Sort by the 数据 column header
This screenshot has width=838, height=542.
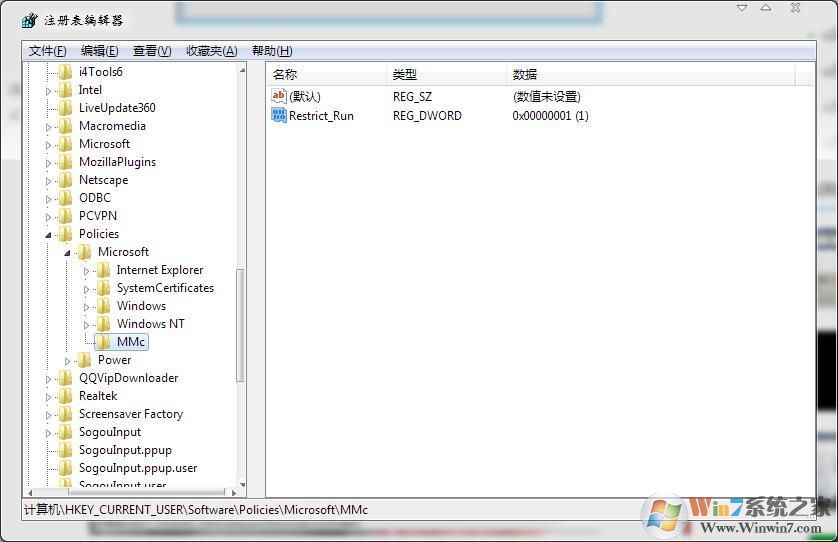[650, 74]
